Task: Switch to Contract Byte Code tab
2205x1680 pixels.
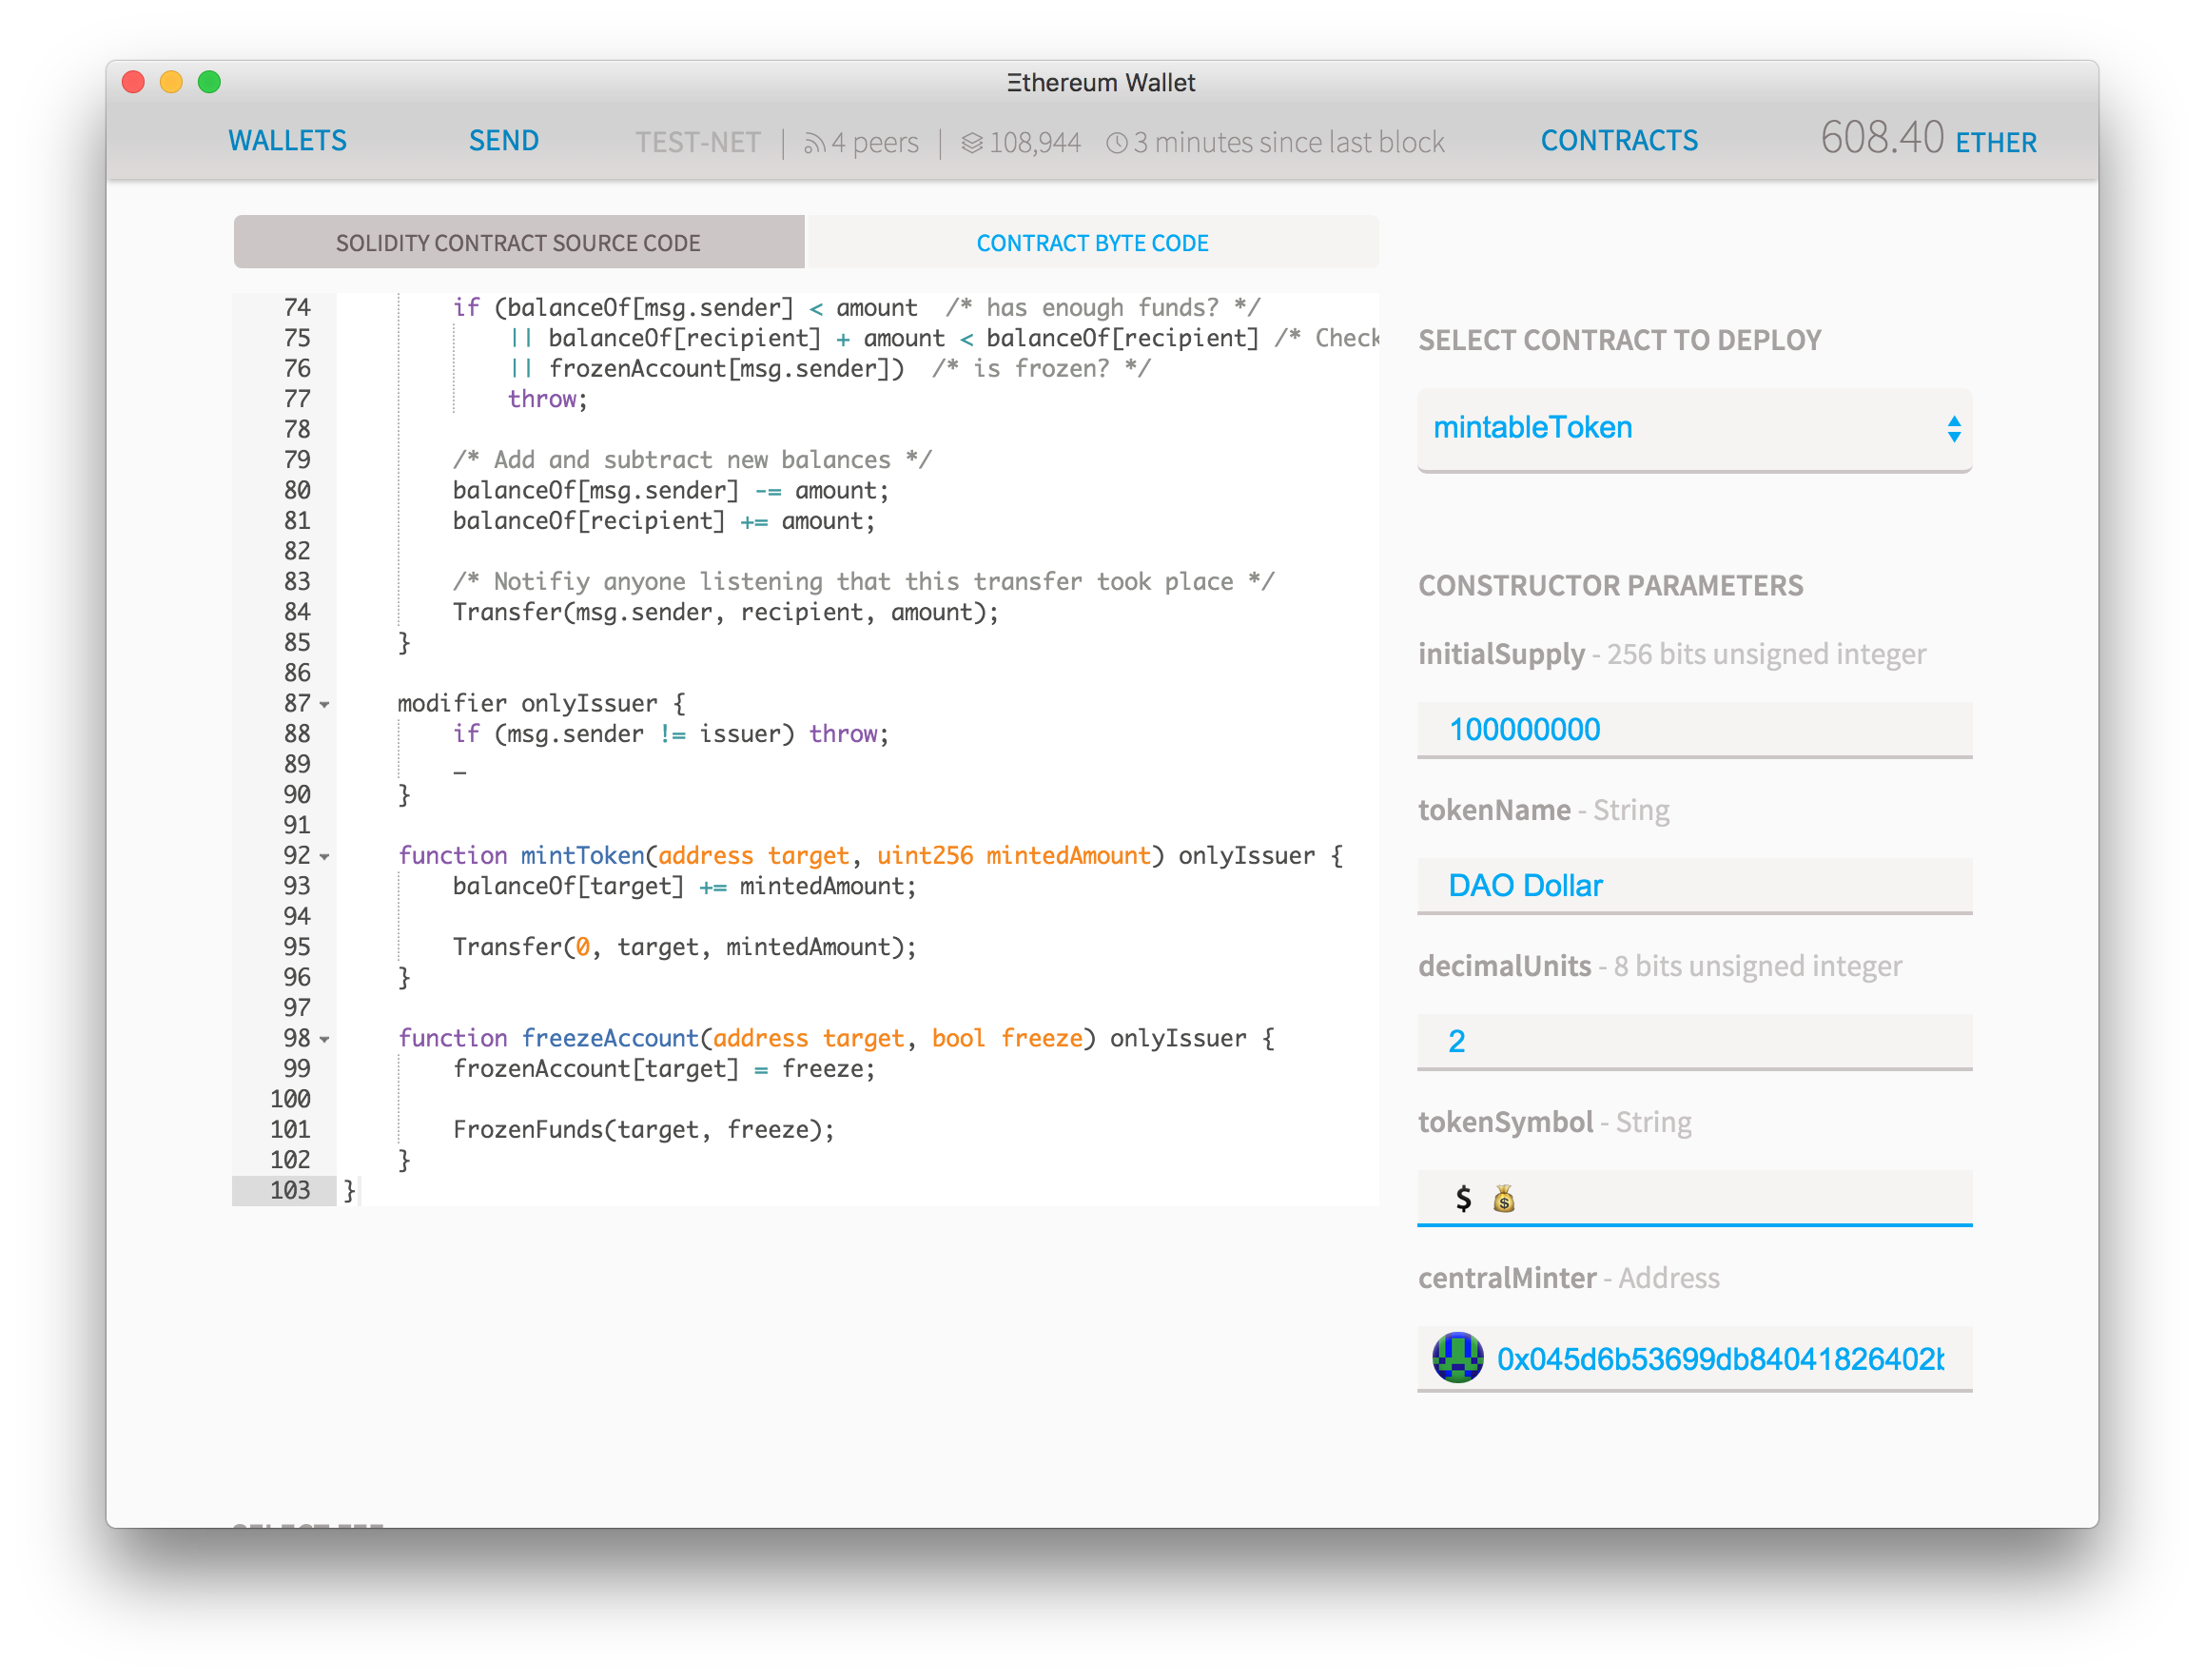Action: pos(1092,243)
